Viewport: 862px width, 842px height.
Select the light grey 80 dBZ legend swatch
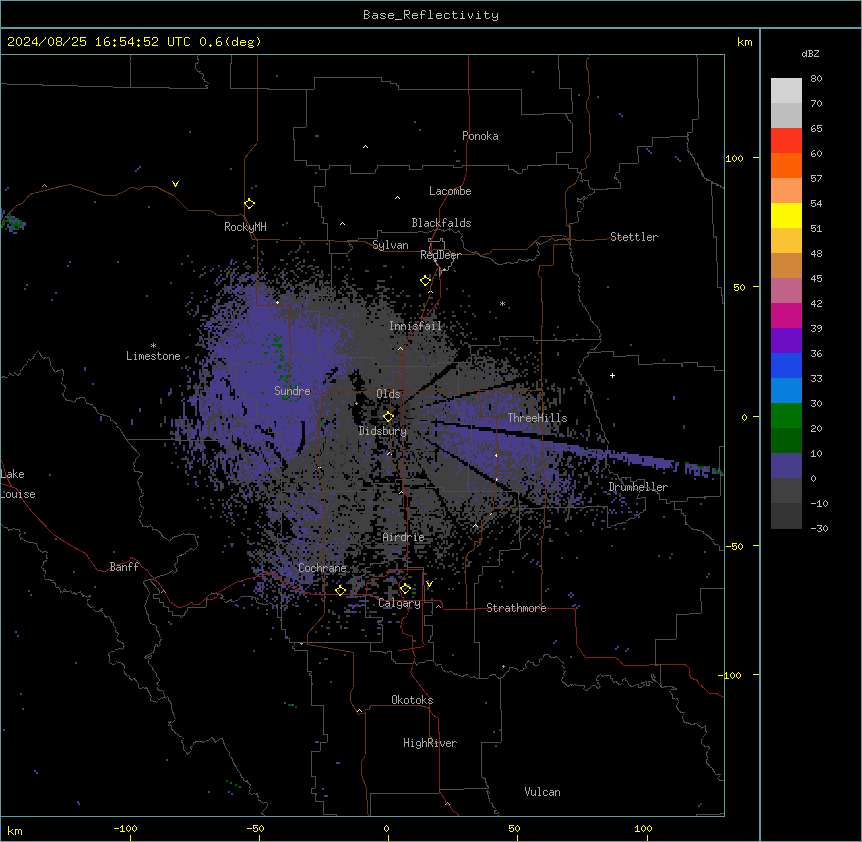[786, 91]
